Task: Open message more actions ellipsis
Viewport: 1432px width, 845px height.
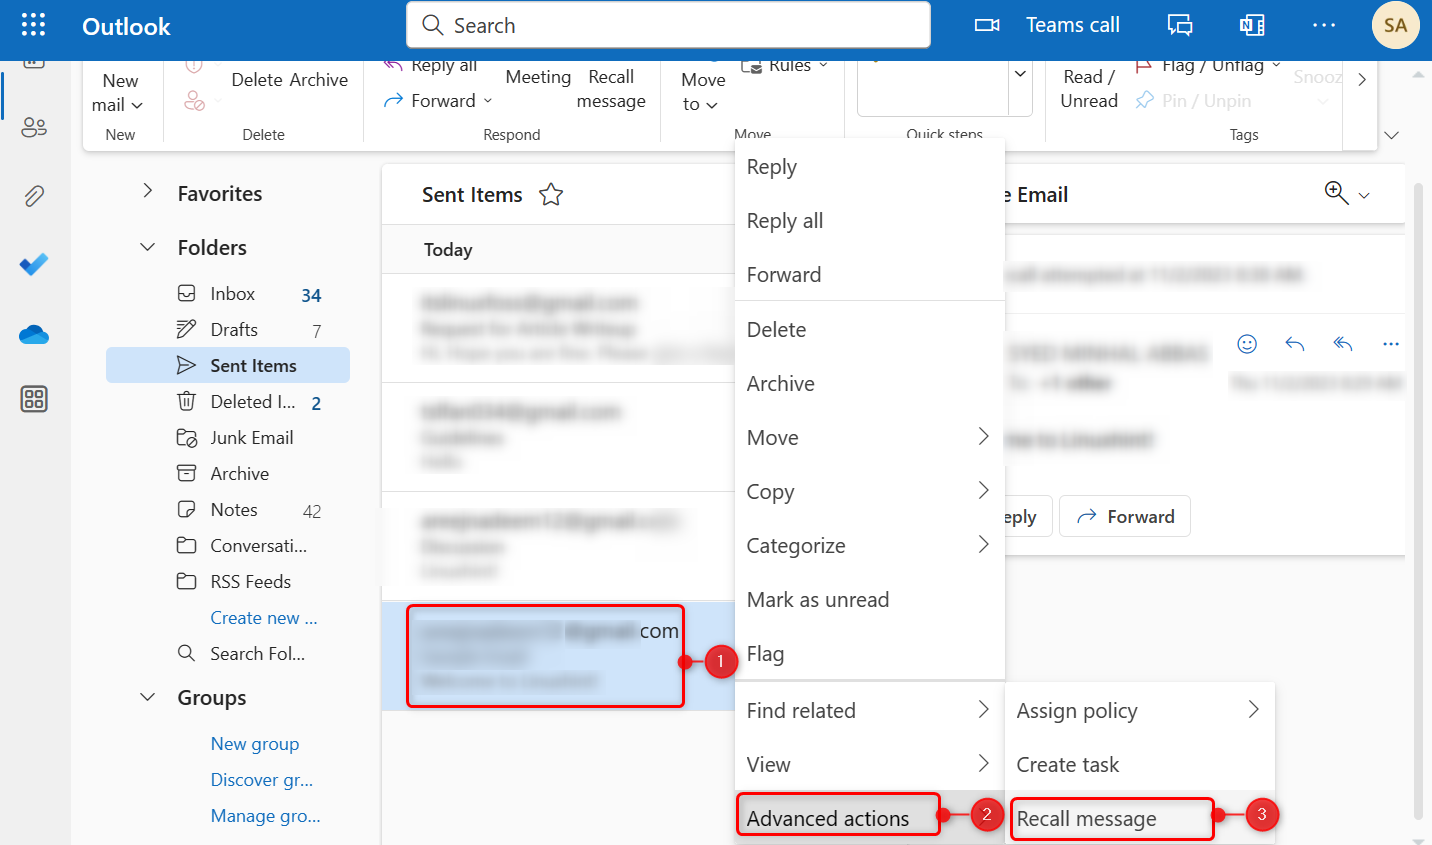Action: (x=1391, y=344)
